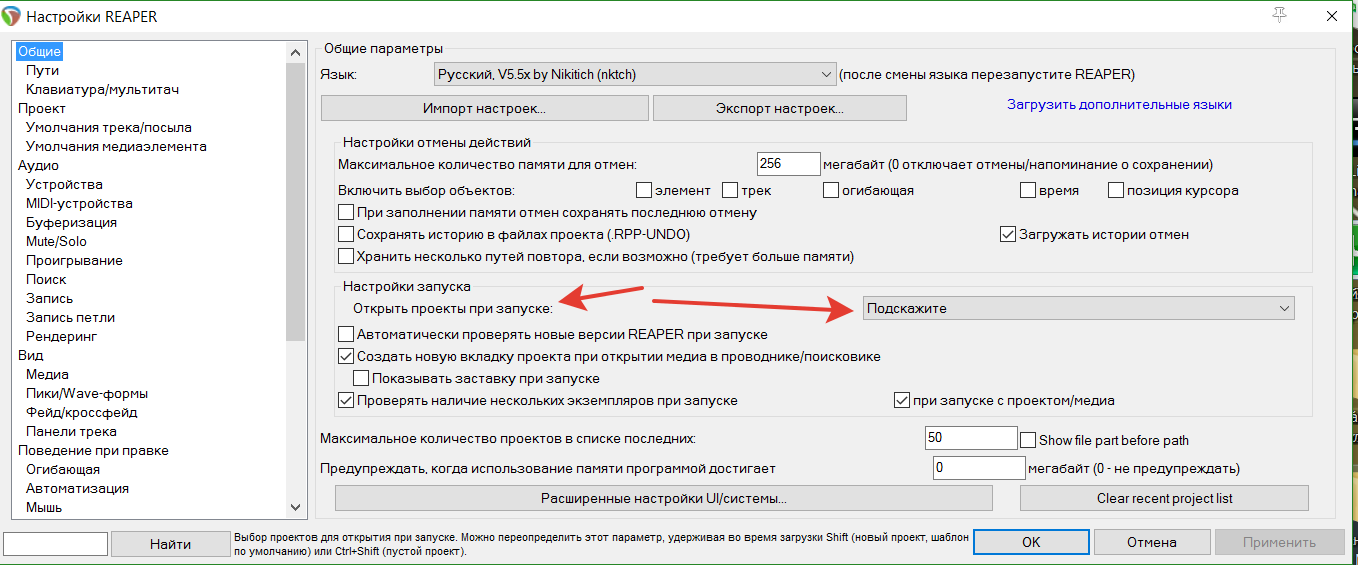Edit memory warning field showing 0
The width and height of the screenshot is (1358, 565).
pyautogui.click(x=978, y=468)
